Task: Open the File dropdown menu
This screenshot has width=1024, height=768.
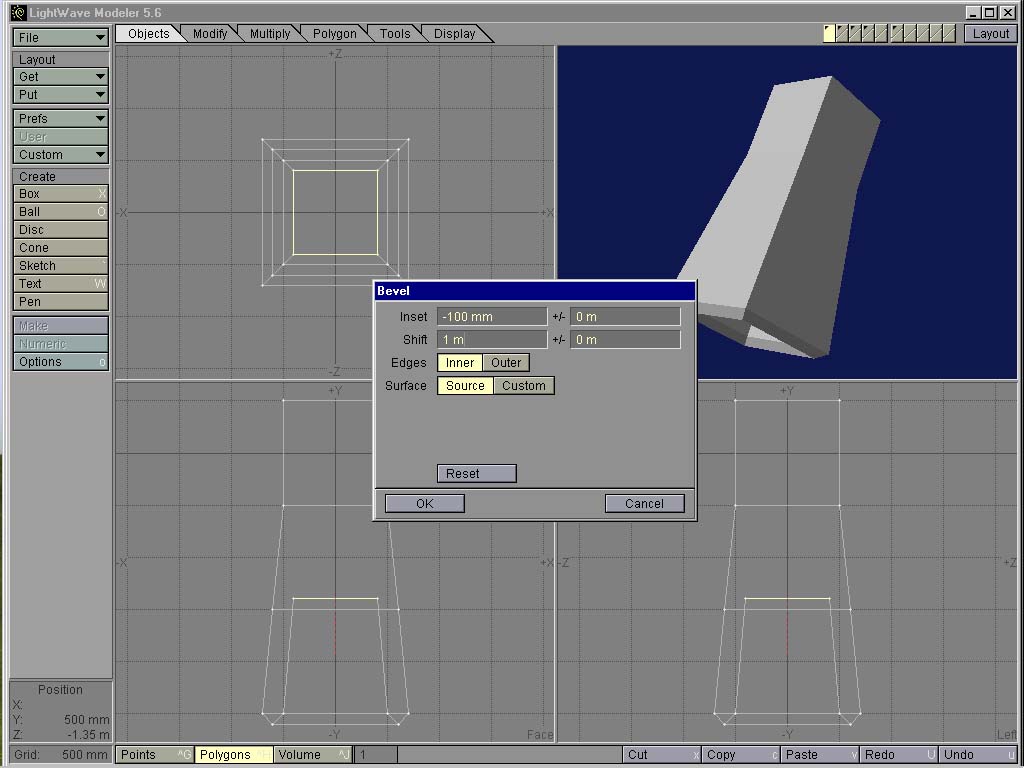Action: pyautogui.click(x=60, y=37)
